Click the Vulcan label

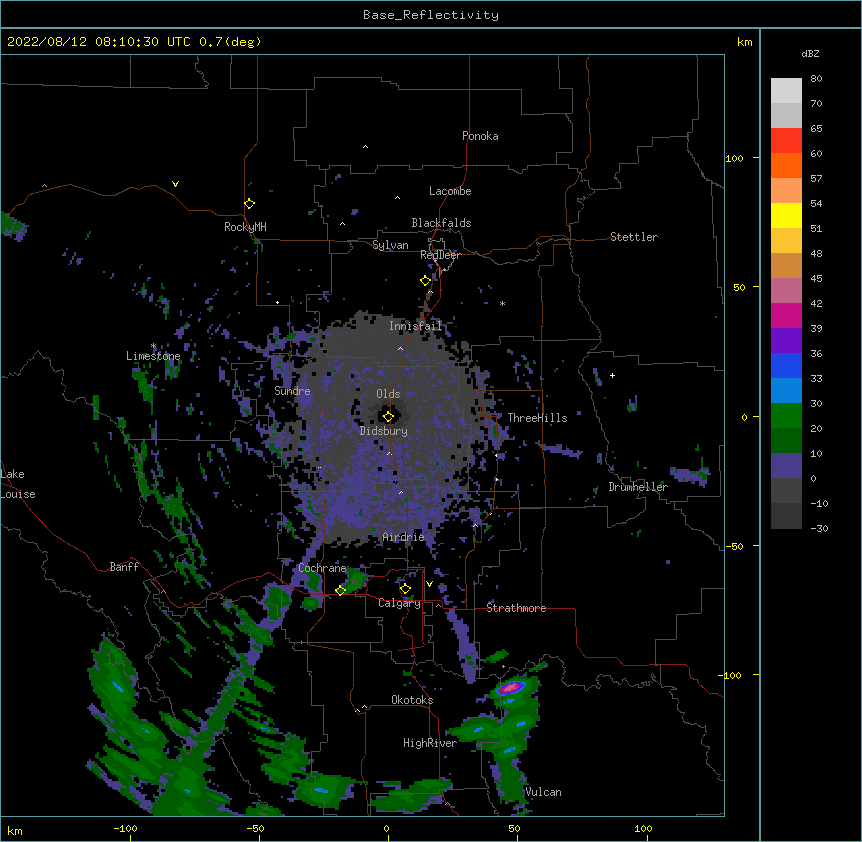[543, 792]
